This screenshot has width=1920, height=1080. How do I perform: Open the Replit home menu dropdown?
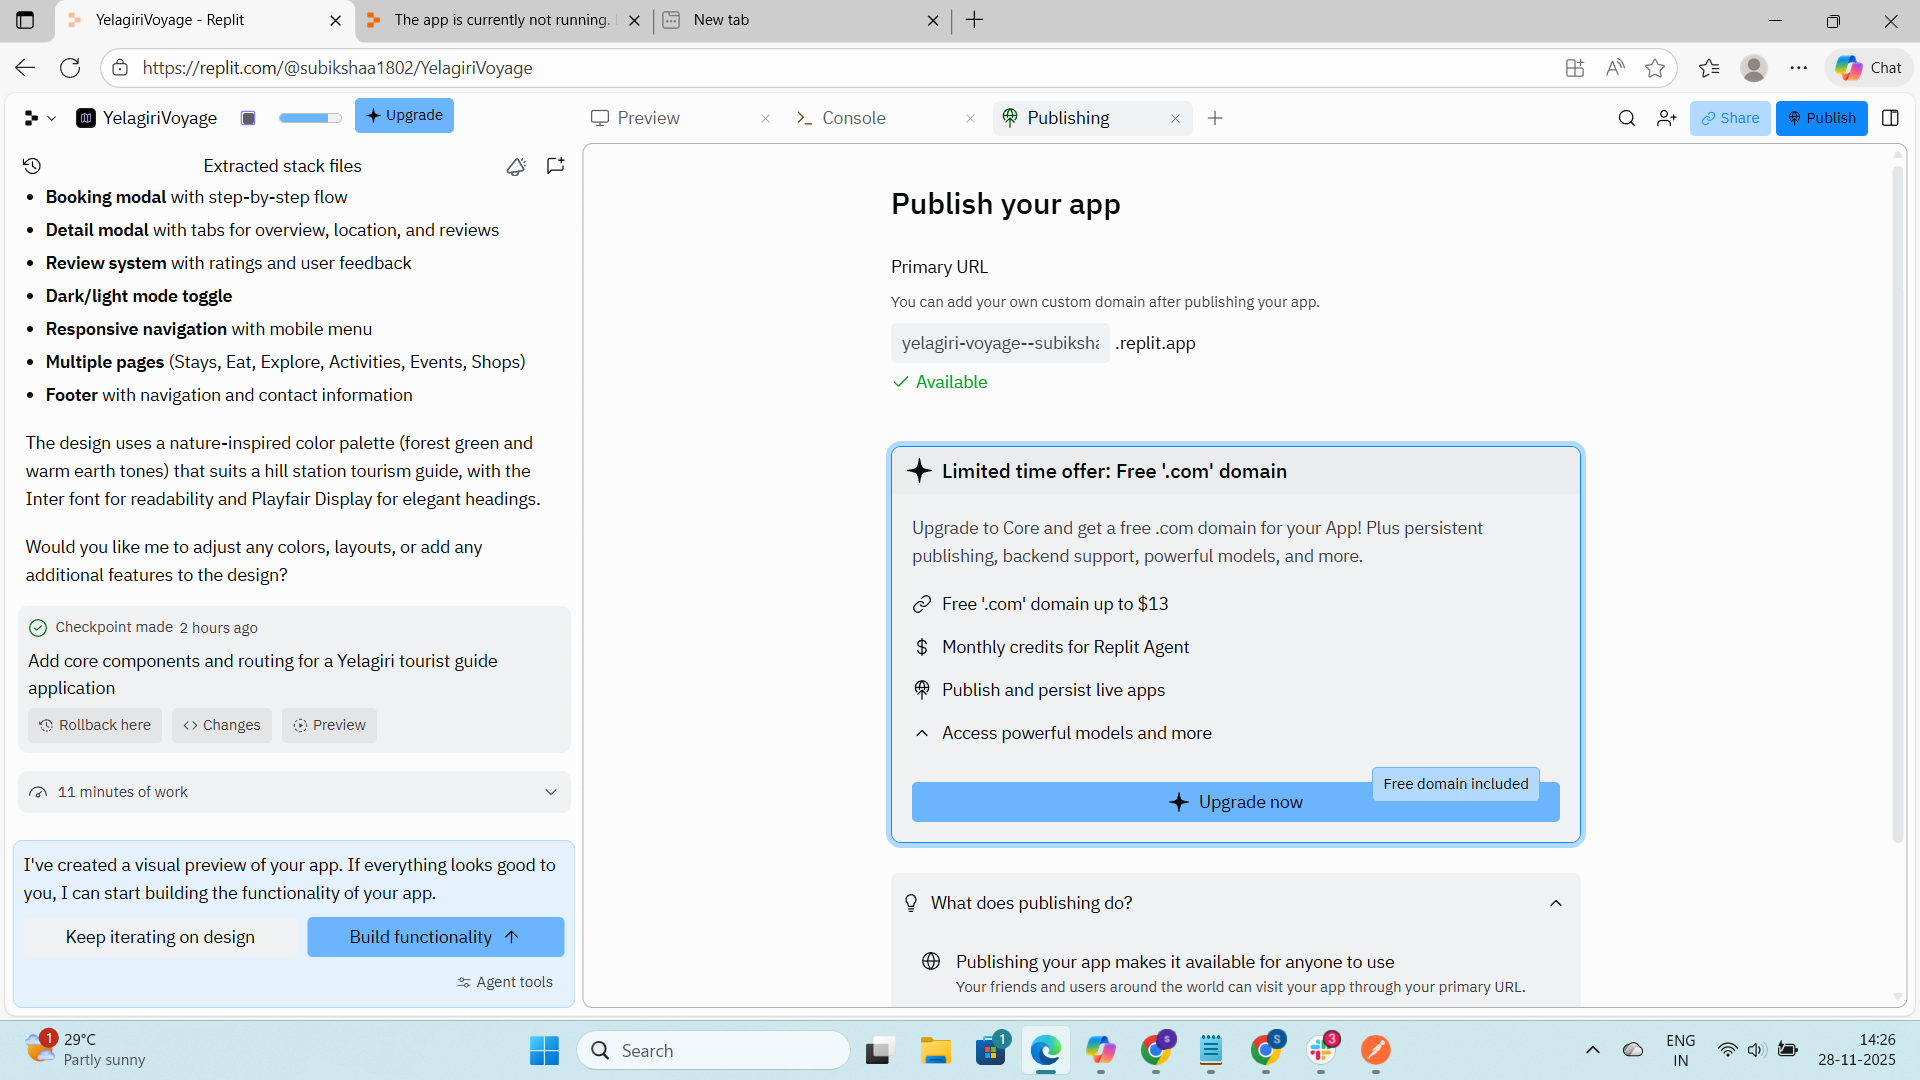pyautogui.click(x=39, y=118)
